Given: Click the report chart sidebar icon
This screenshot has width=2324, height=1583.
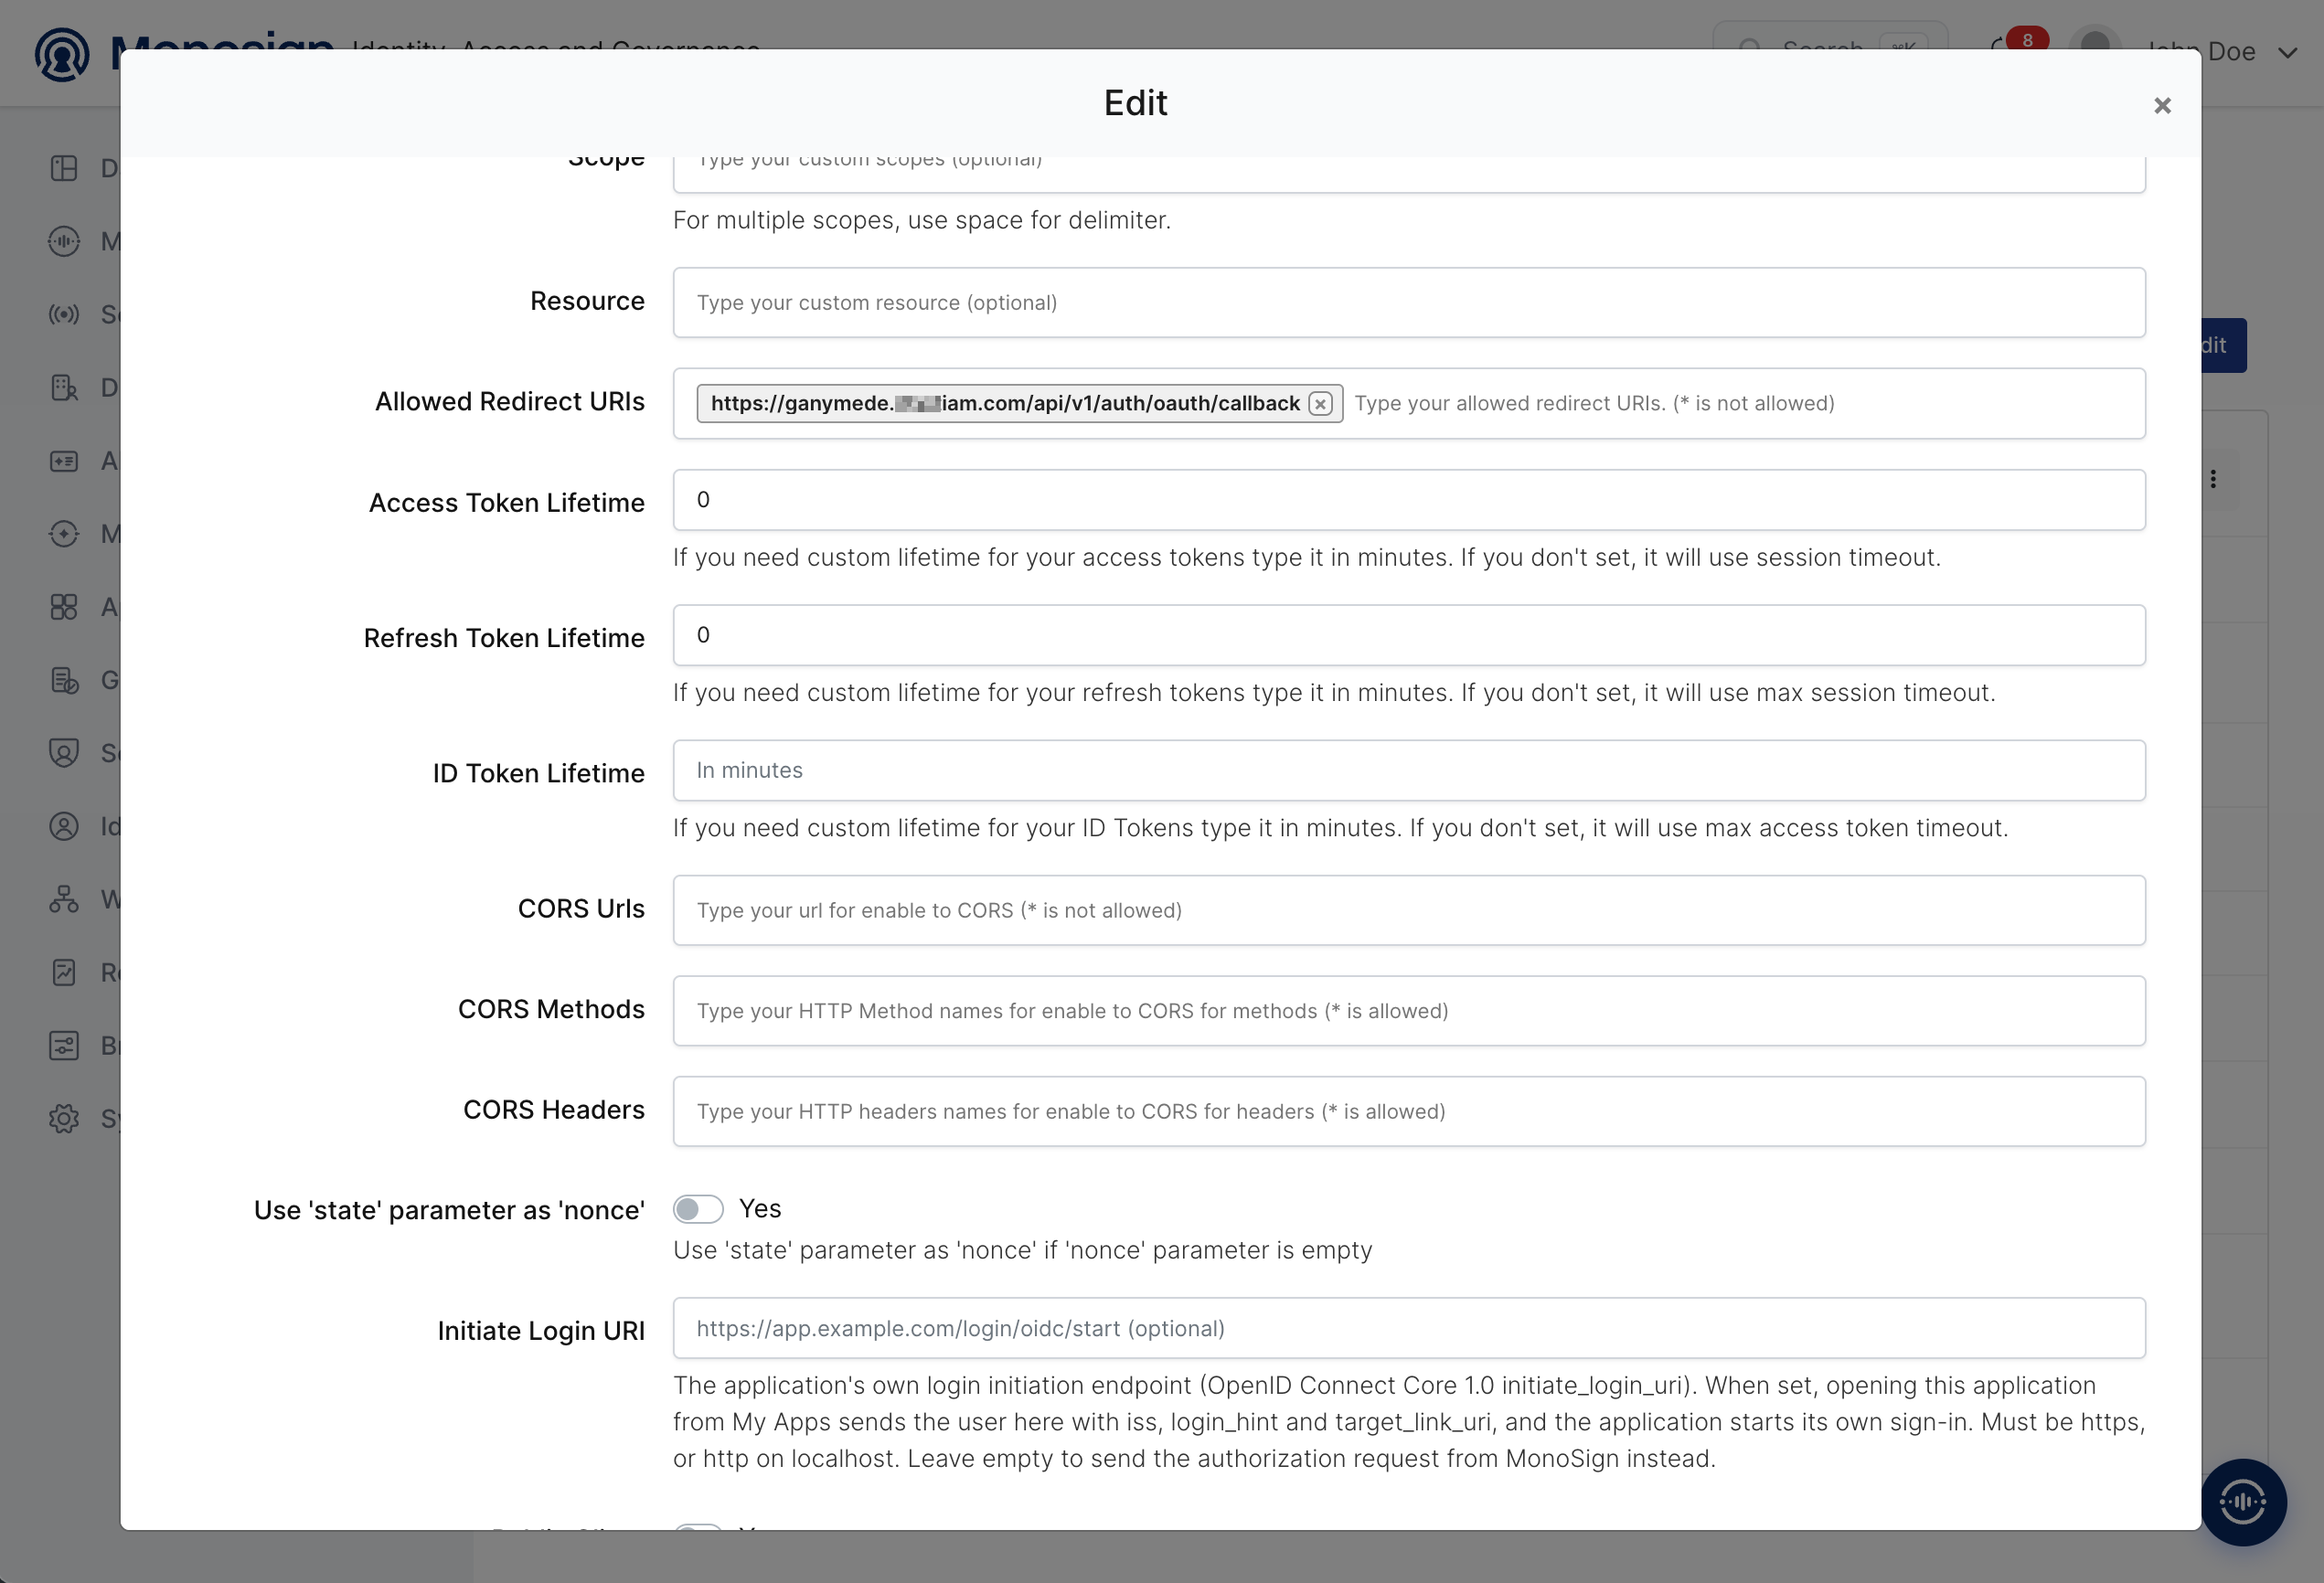Looking at the screenshot, I should point(64,972).
